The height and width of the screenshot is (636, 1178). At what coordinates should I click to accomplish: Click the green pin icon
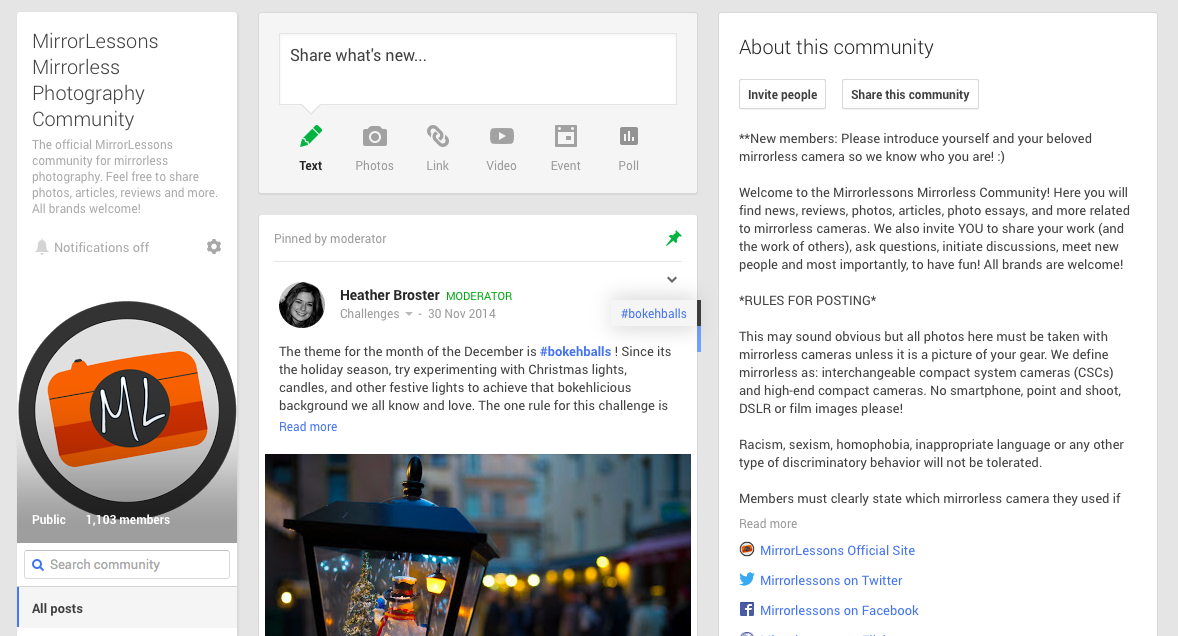pos(673,238)
